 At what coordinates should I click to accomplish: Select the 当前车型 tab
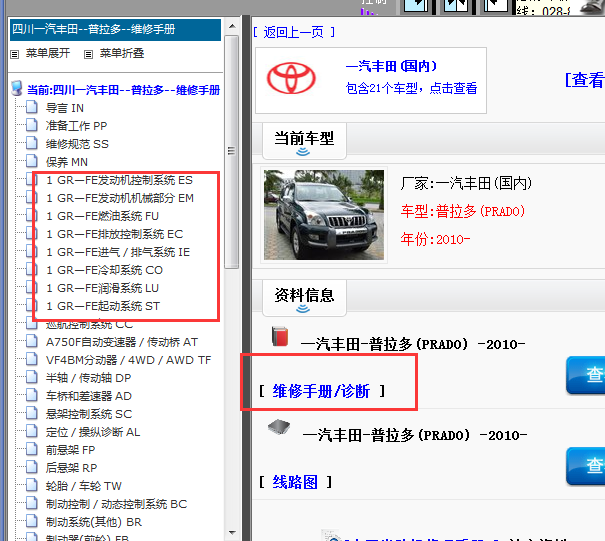point(304,140)
